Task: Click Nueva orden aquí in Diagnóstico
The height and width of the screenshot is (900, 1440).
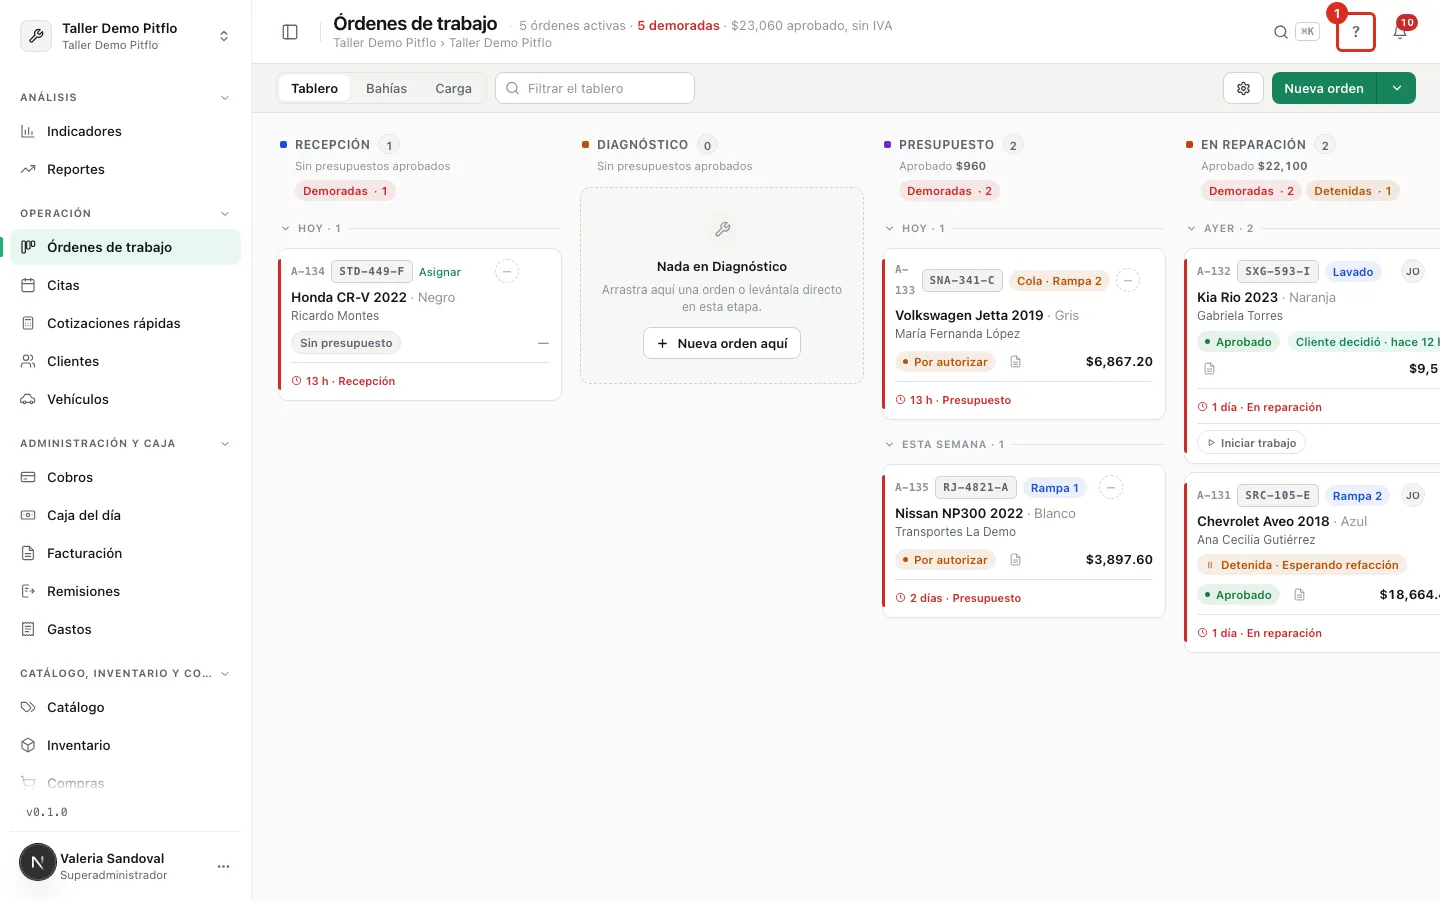Action: click(x=722, y=343)
